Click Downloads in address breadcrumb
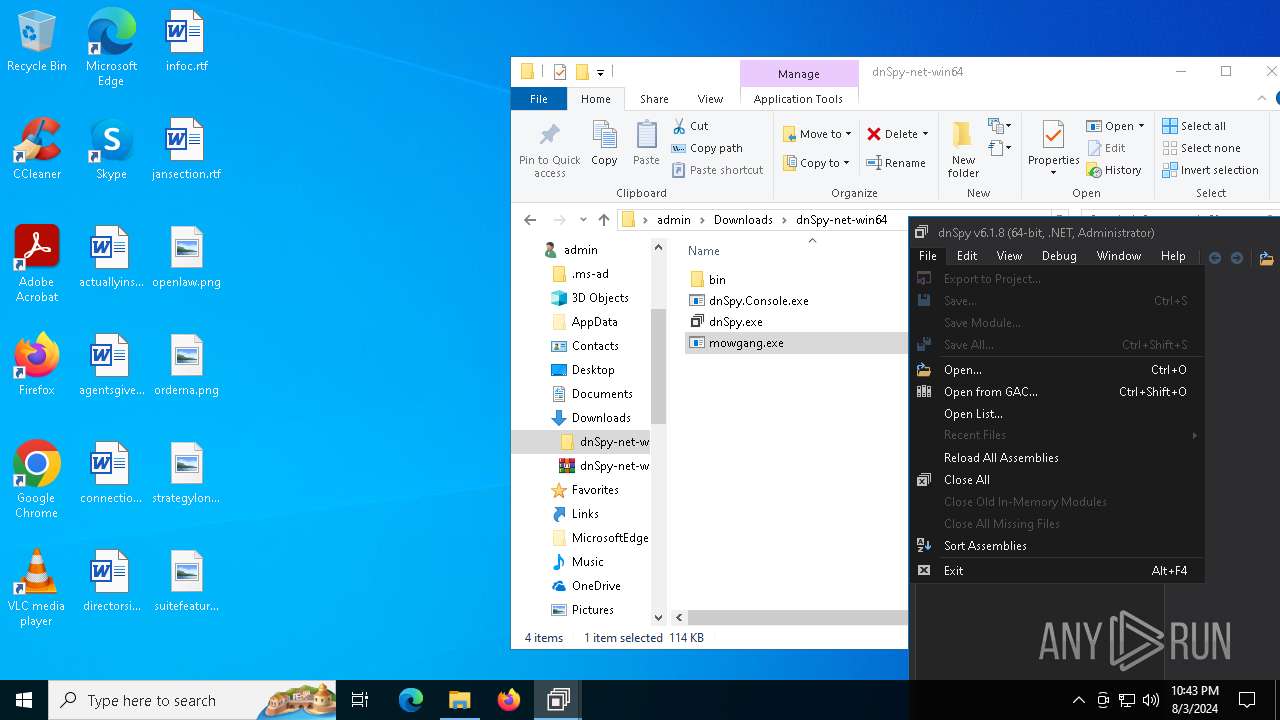This screenshot has width=1280, height=720. click(743, 220)
